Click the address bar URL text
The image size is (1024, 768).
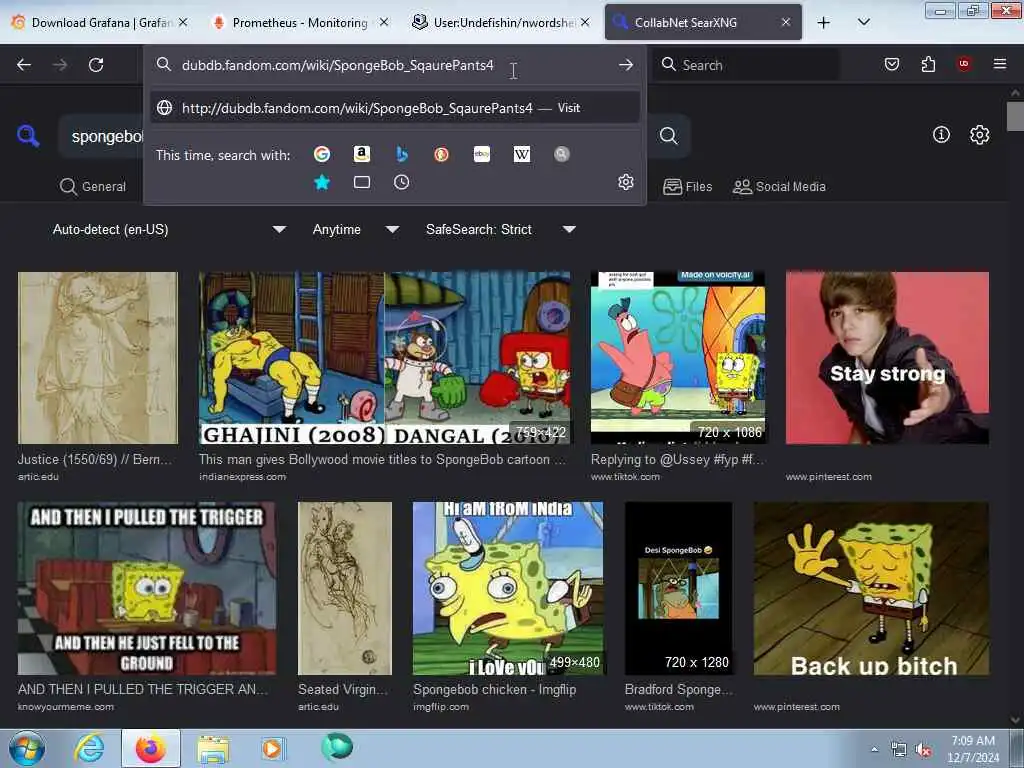338,65
